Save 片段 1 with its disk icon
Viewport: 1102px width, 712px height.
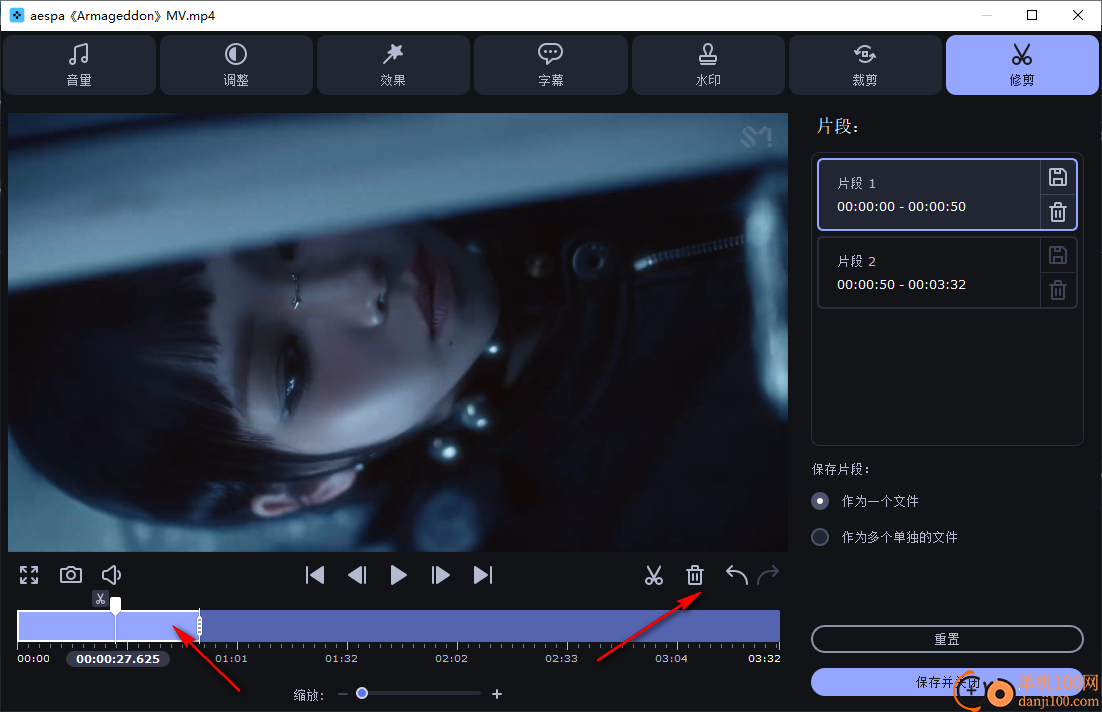[1058, 177]
